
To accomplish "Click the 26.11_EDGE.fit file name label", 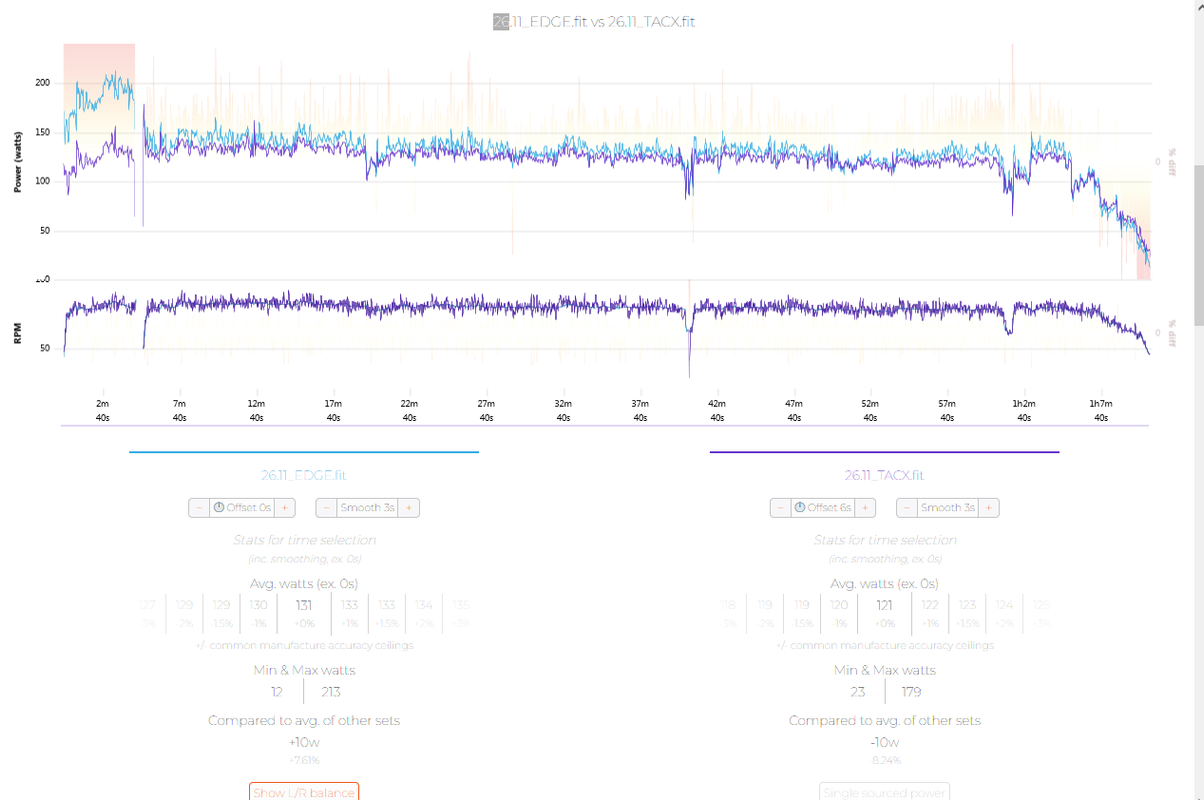I will (304, 476).
